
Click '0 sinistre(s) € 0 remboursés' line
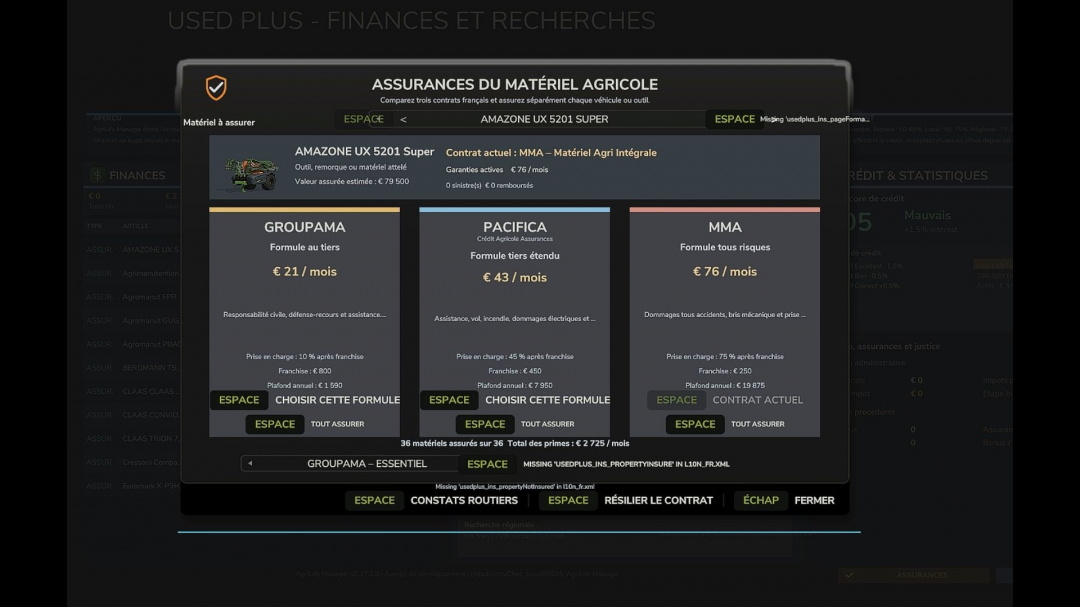pyautogui.click(x=489, y=185)
